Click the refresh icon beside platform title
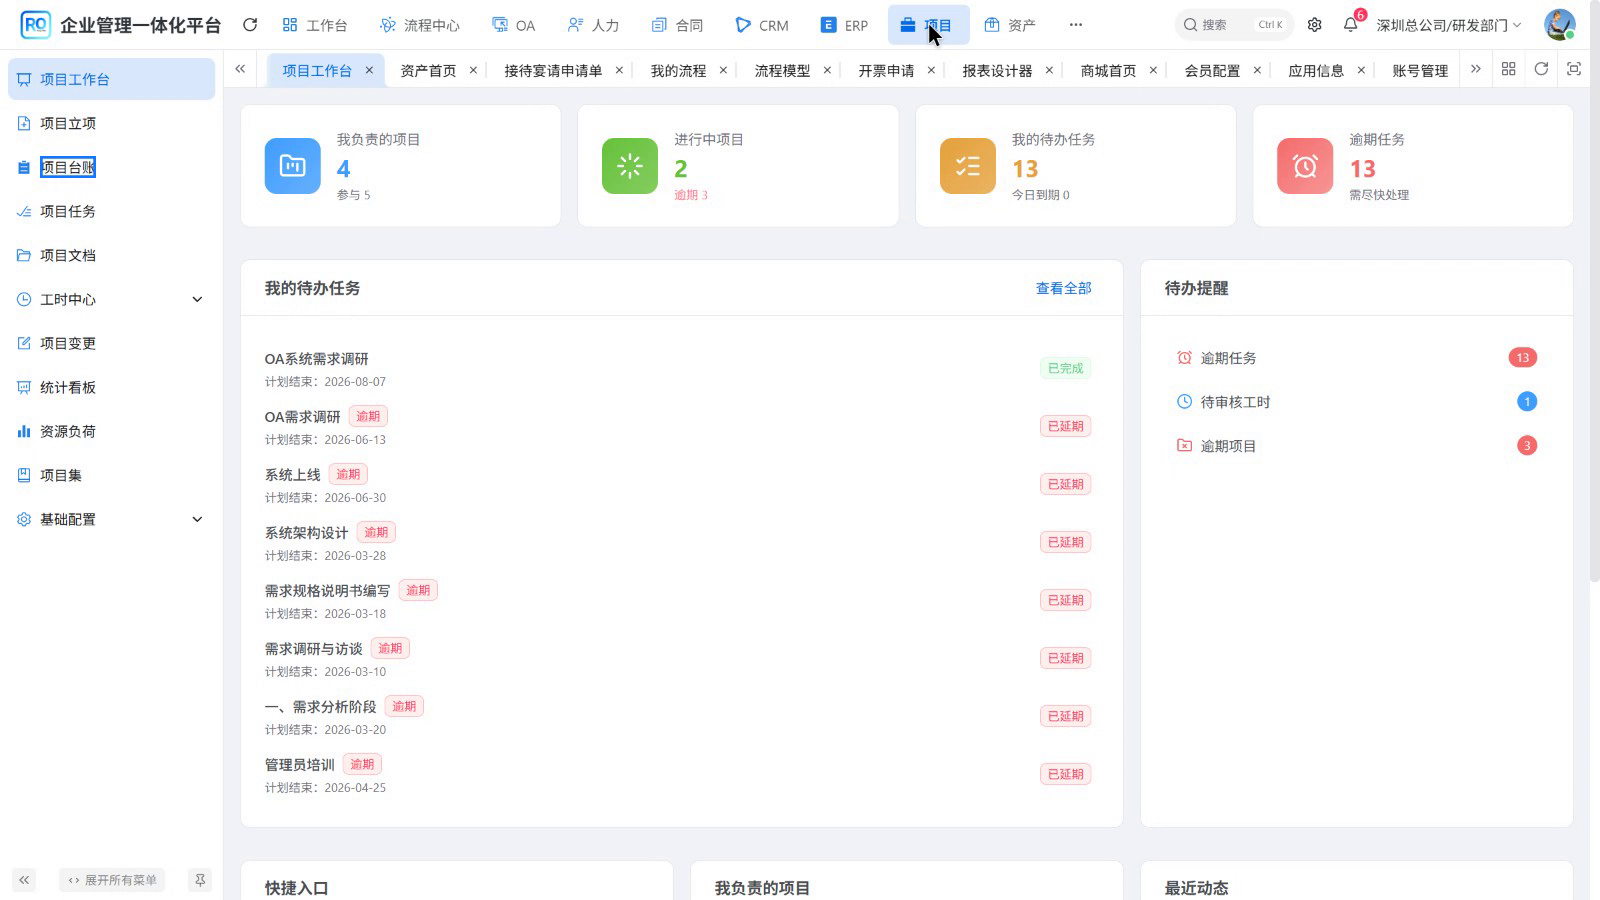 pos(250,25)
